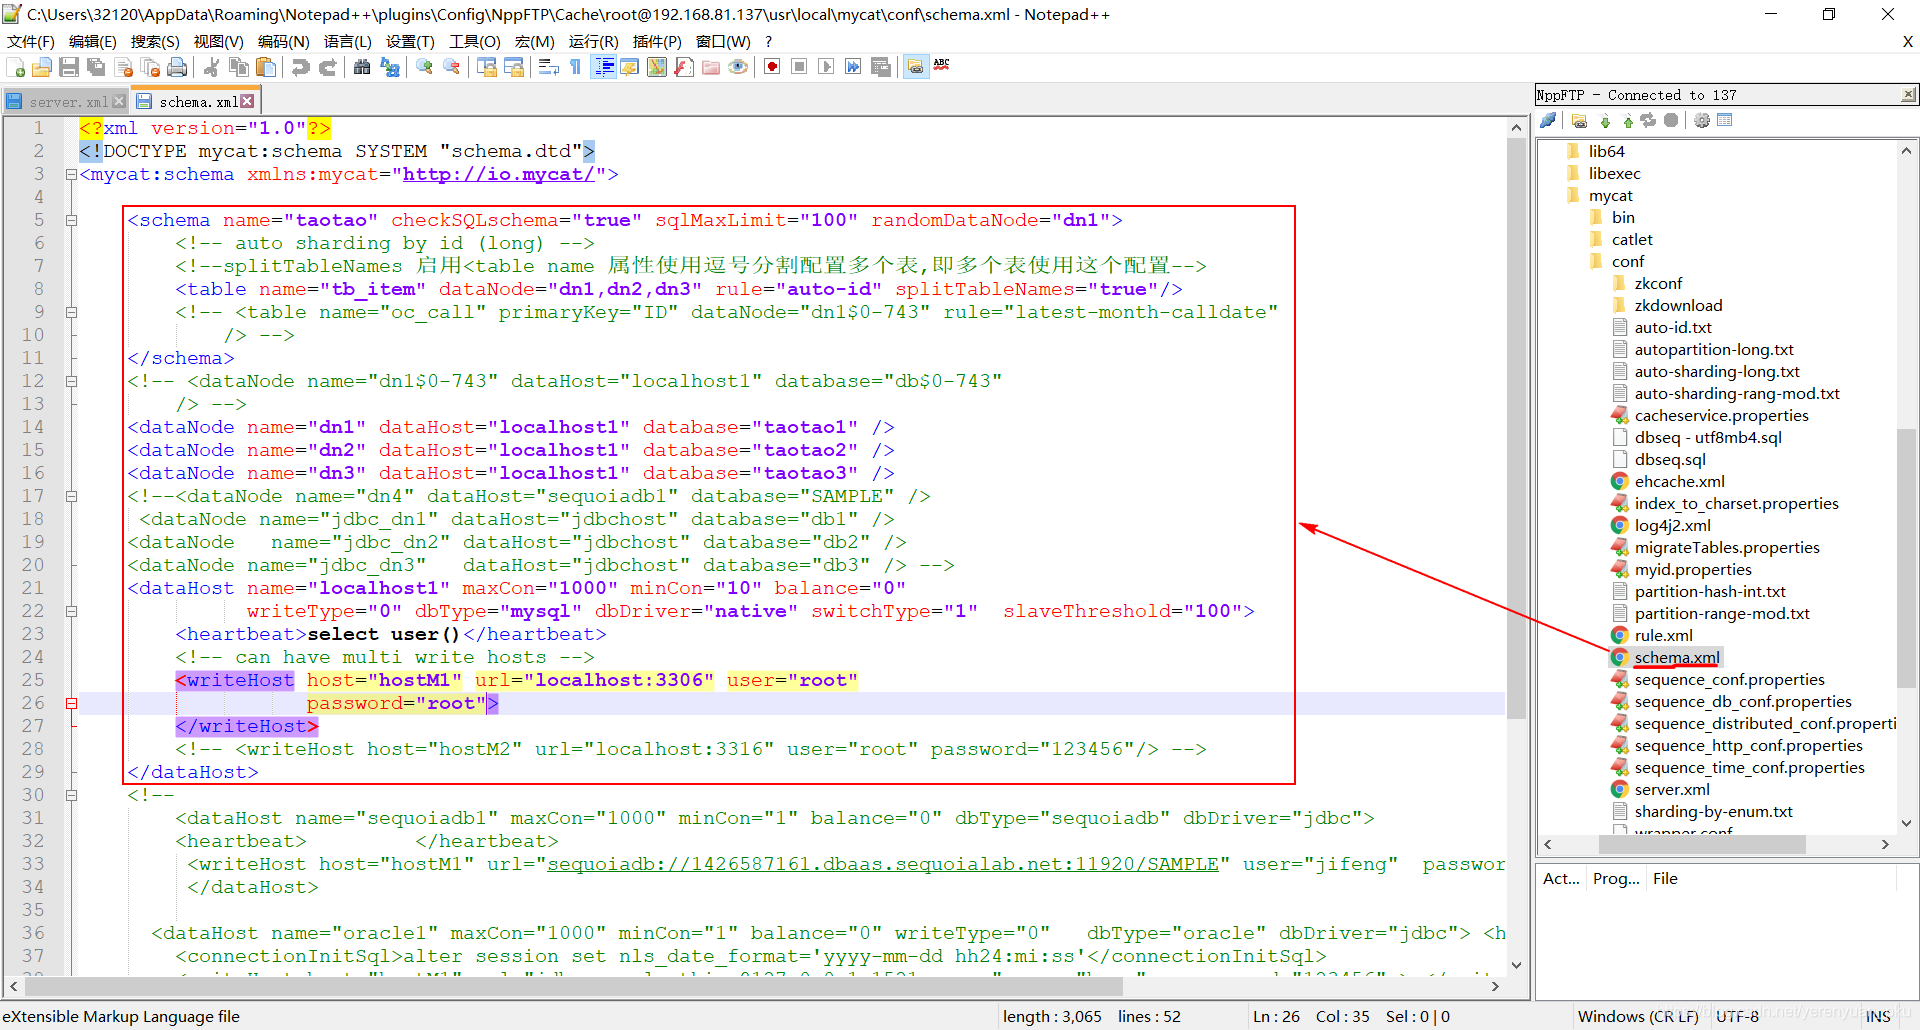Image resolution: width=1920 pixels, height=1030 pixels.
Task: Click the Close All toolbar icon
Action: click(x=151, y=67)
